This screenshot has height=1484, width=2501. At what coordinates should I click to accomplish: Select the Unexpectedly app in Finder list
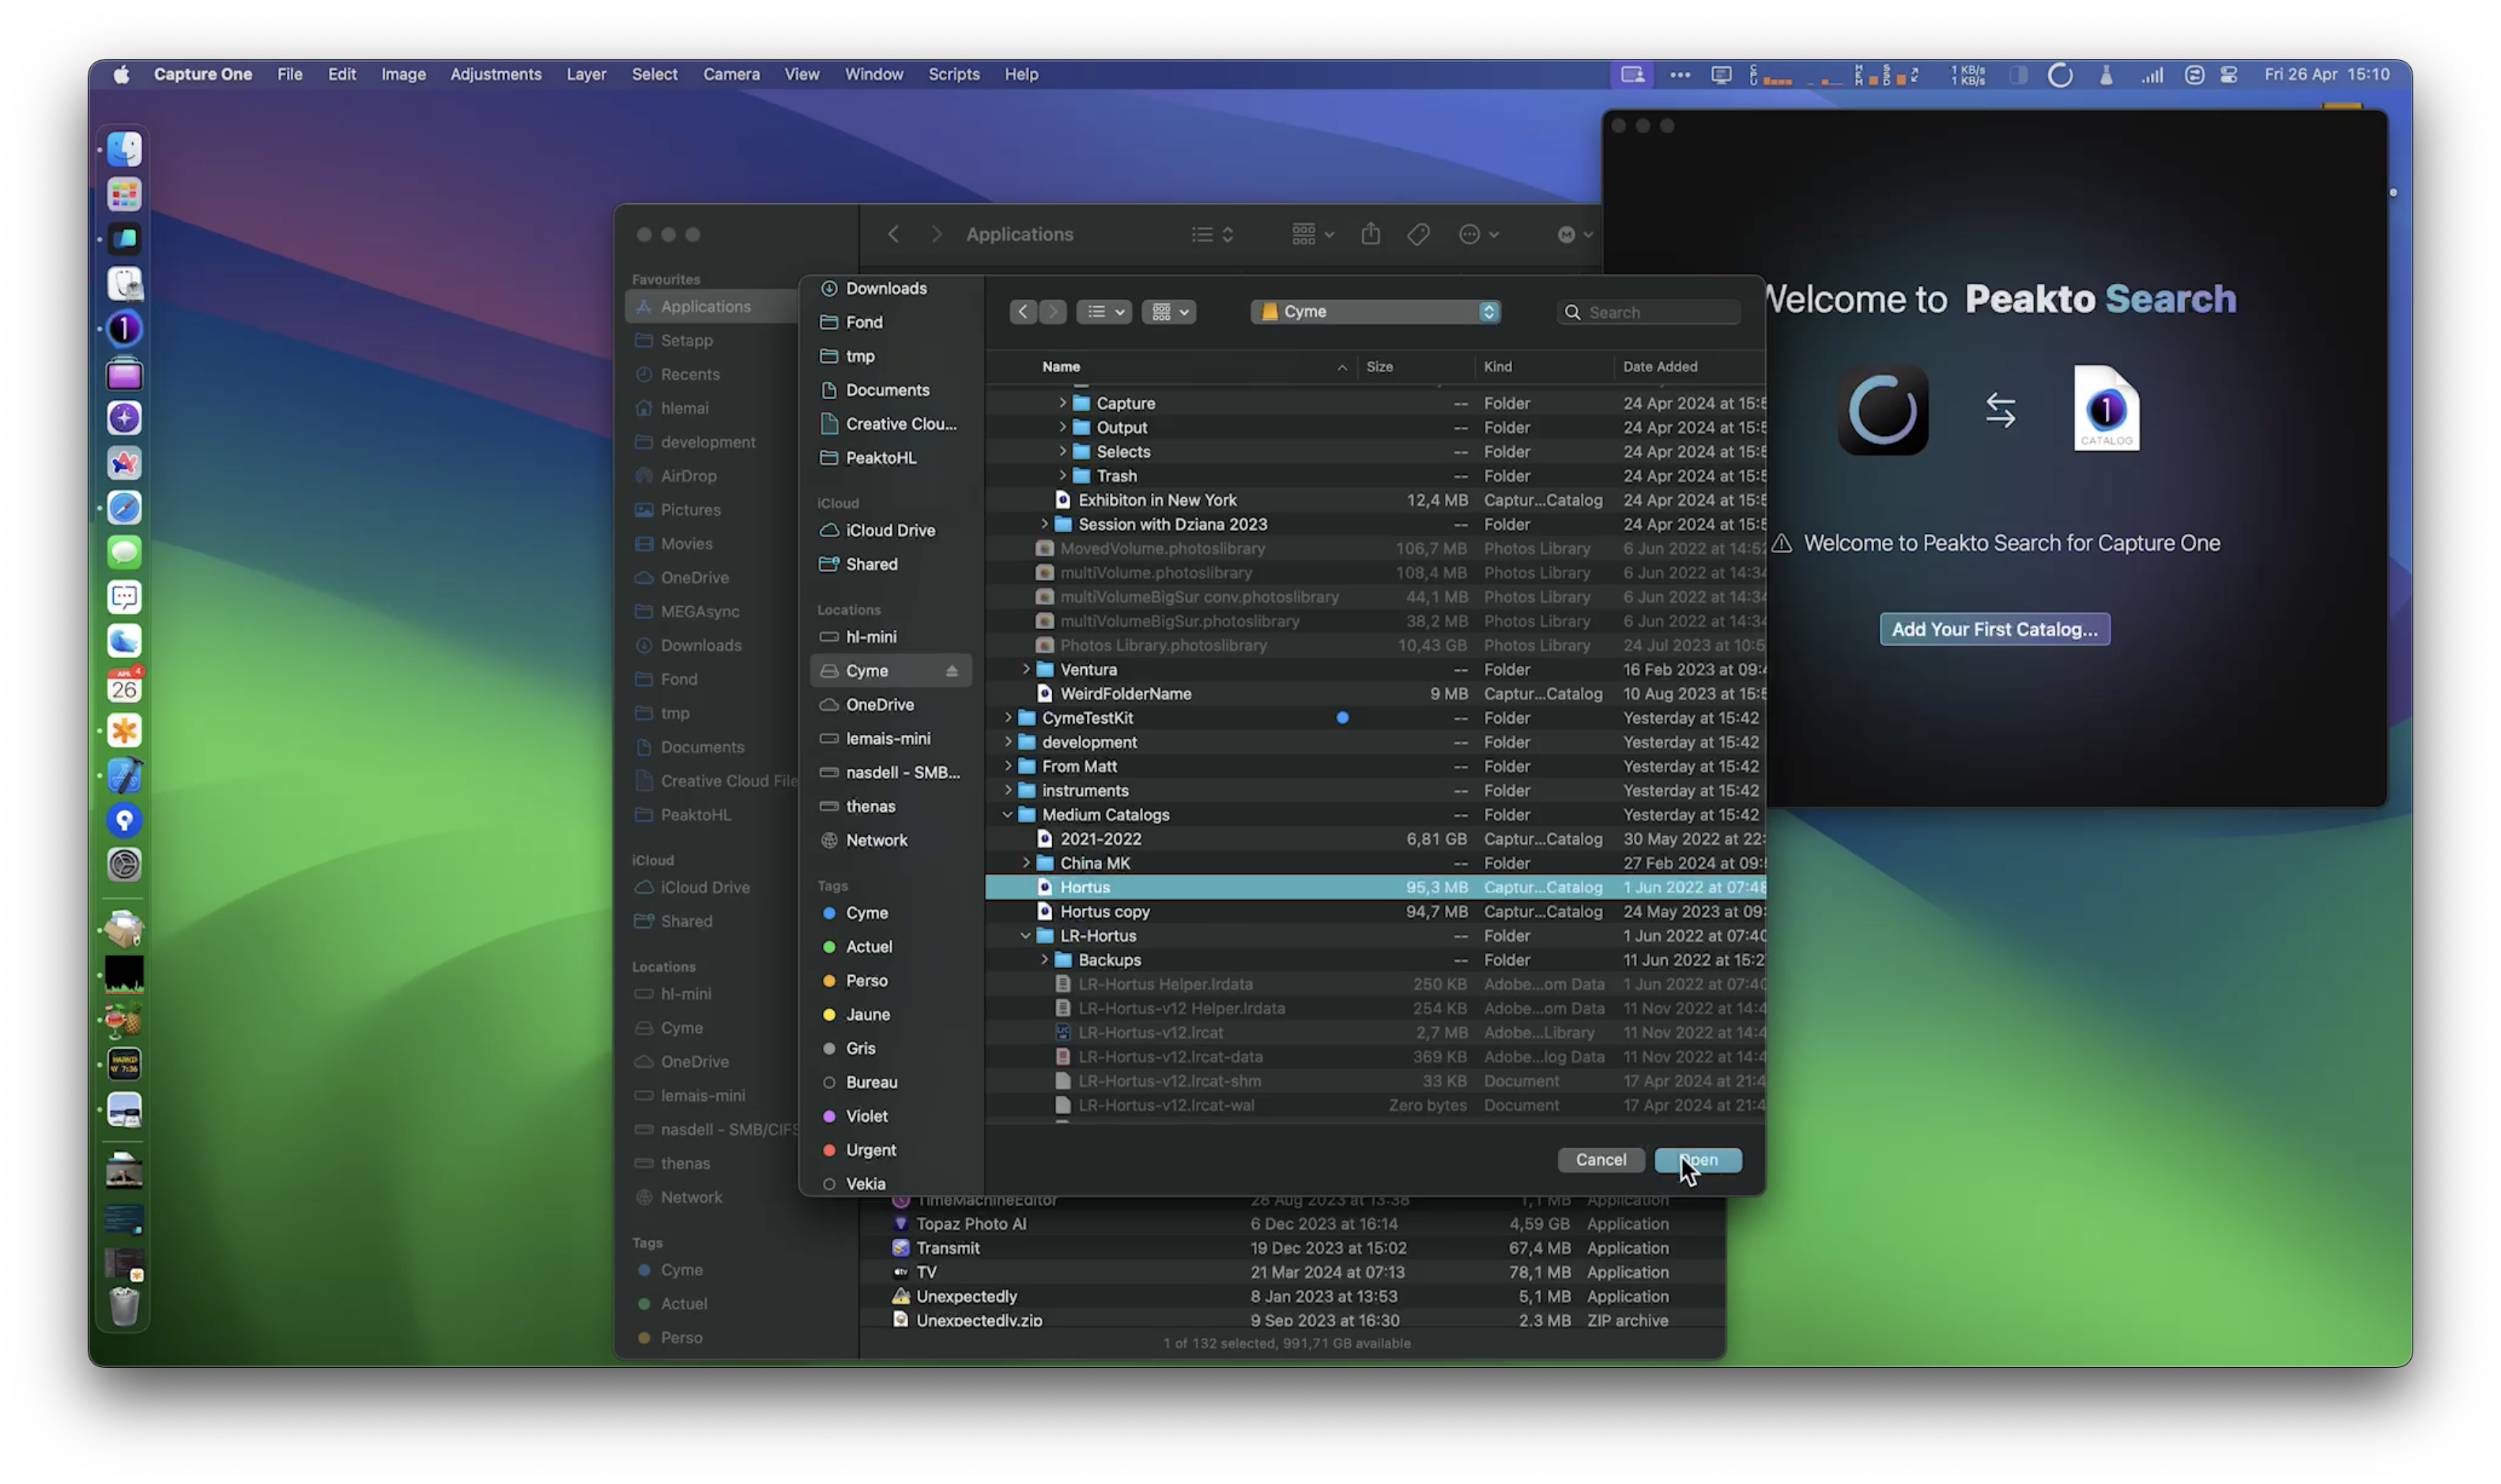(1291, 1297)
